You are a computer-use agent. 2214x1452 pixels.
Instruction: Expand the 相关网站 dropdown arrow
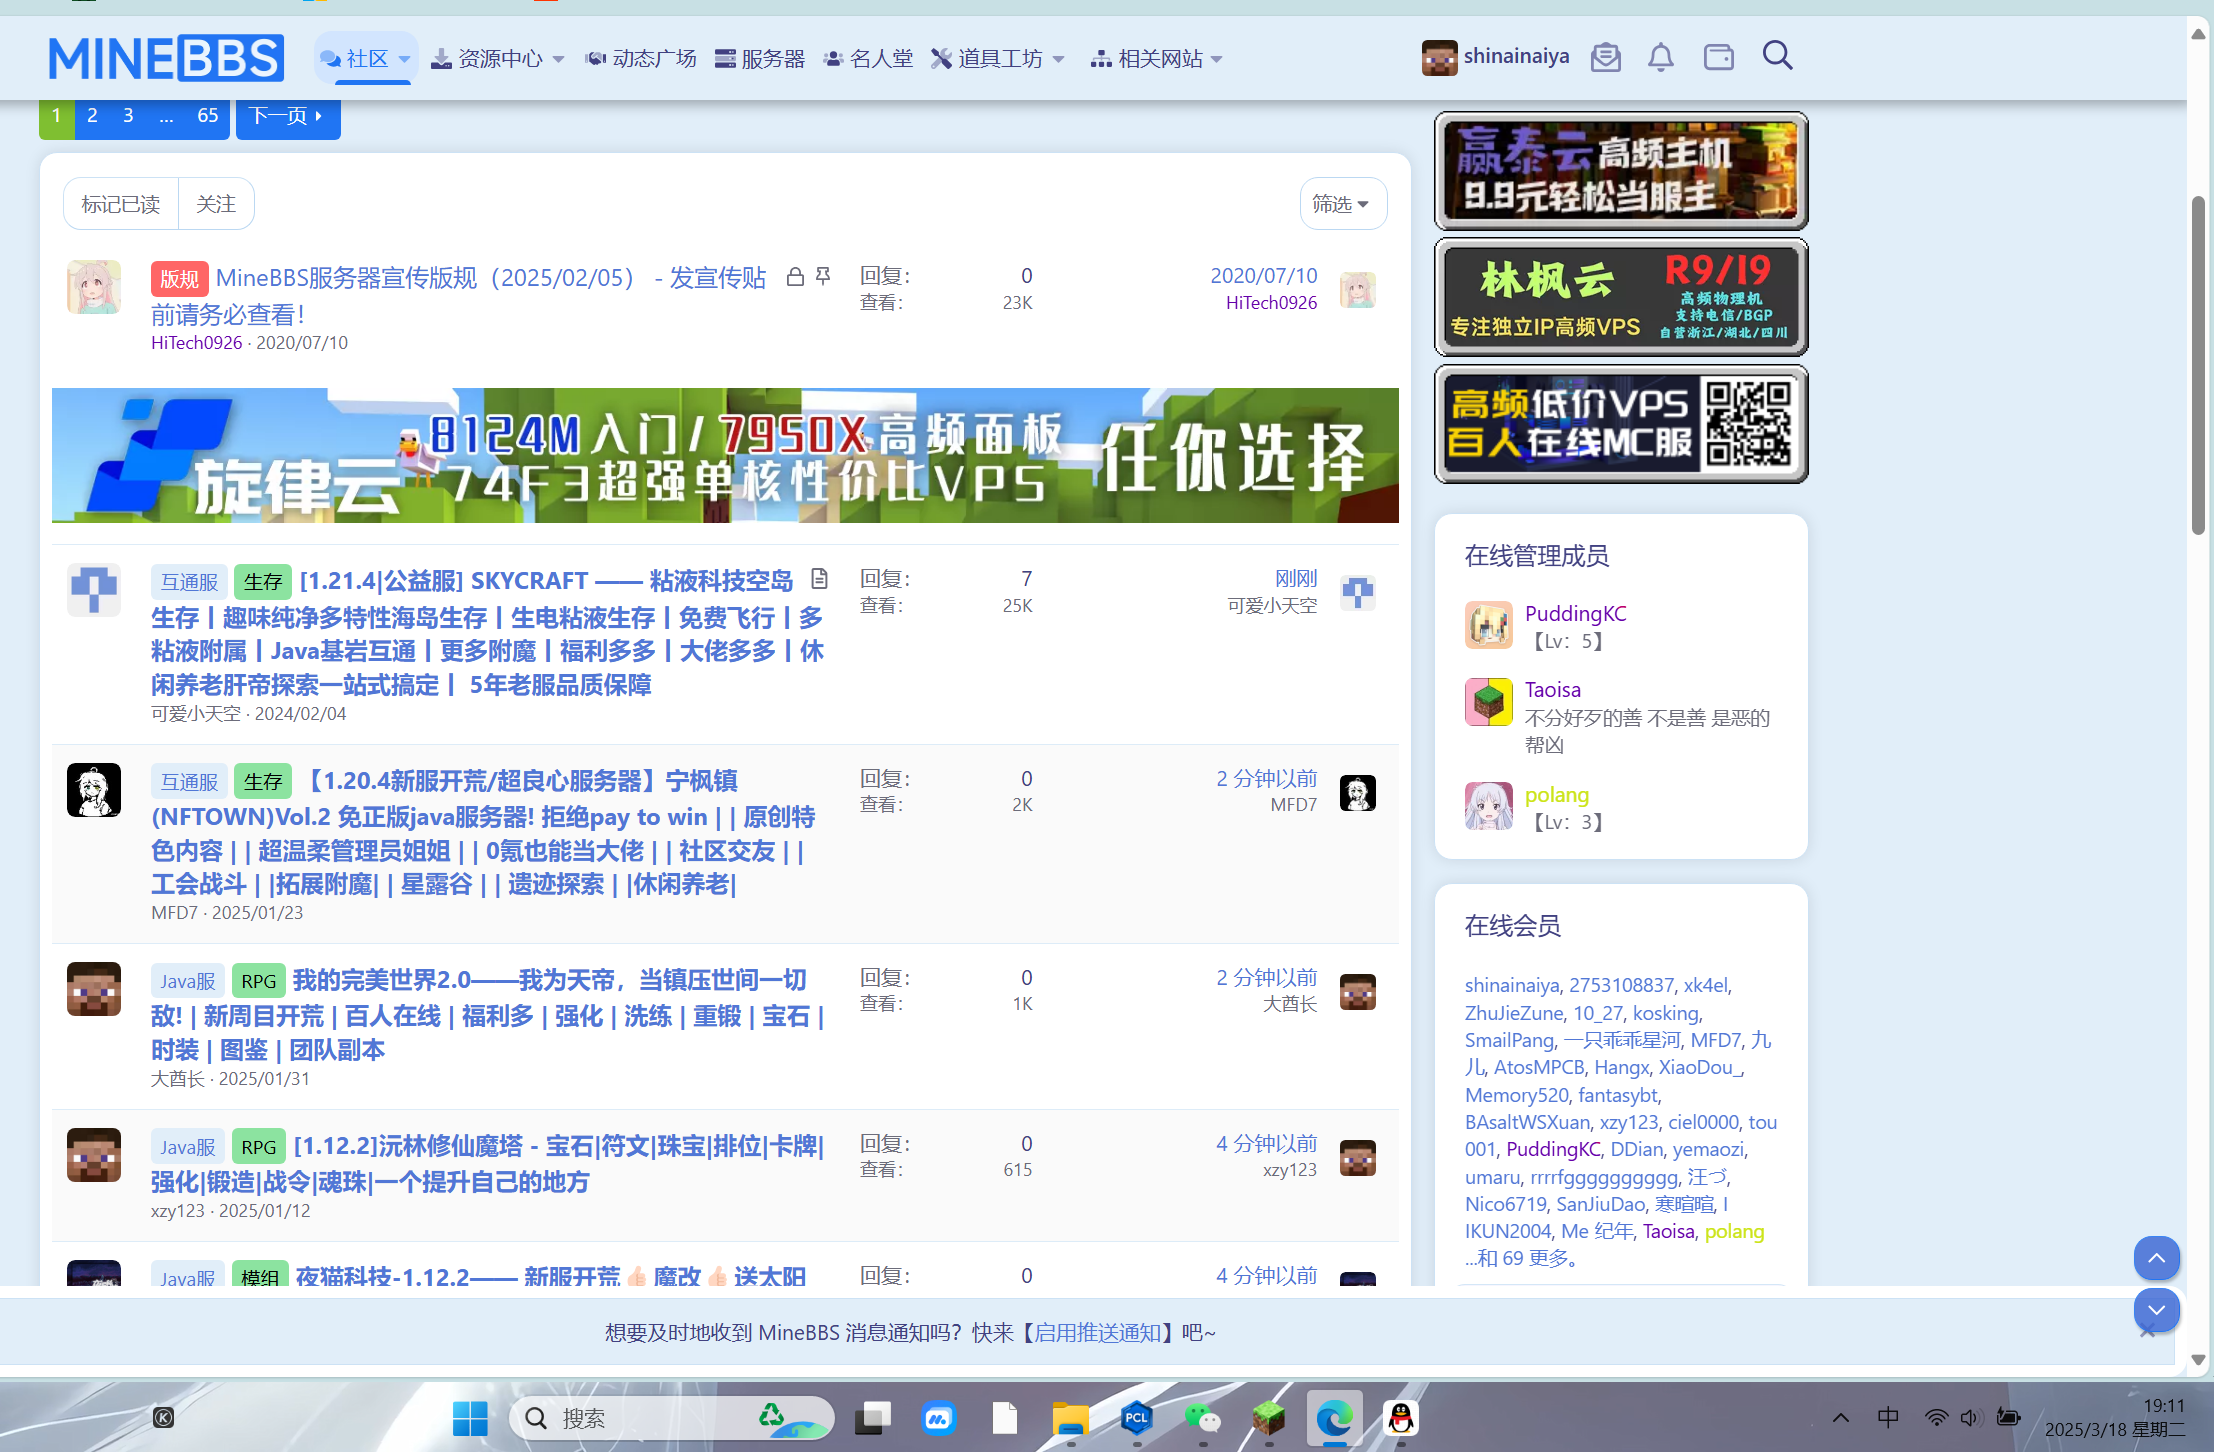click(x=1216, y=59)
